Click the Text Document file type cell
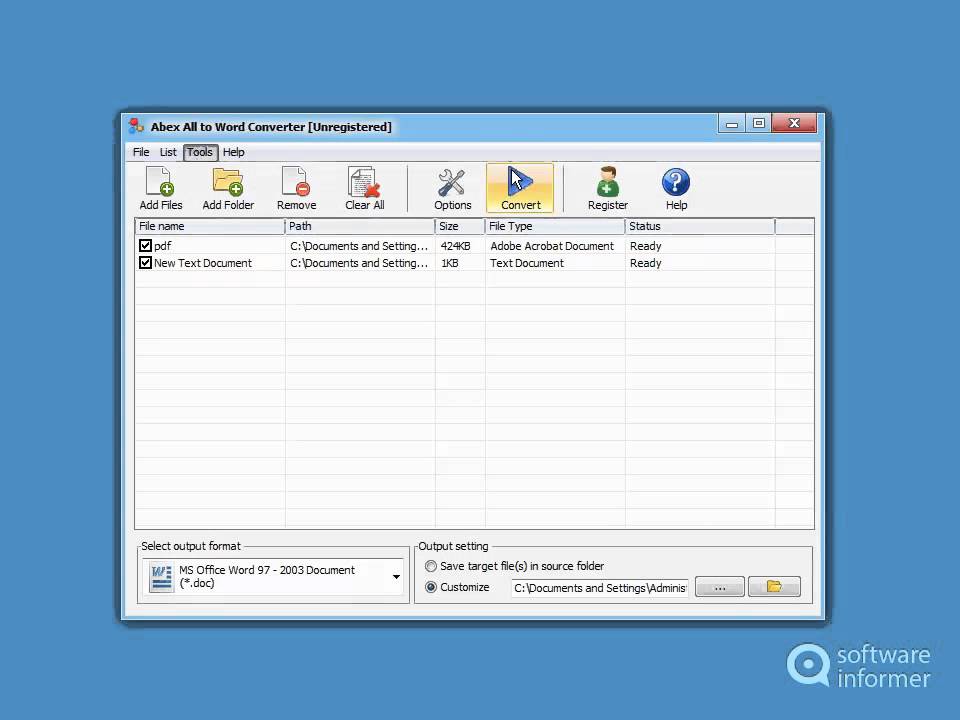This screenshot has height=720, width=960. [x=527, y=263]
